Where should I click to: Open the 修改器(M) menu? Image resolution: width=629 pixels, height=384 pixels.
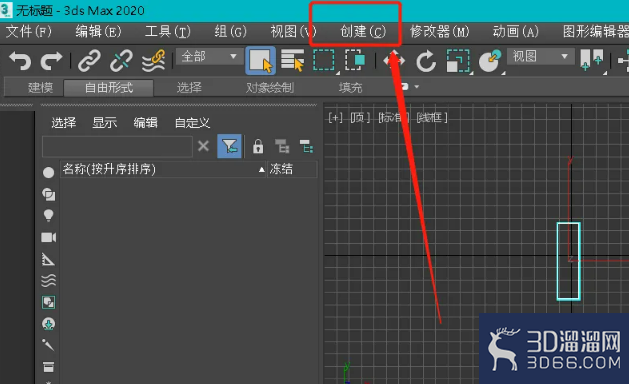tap(439, 32)
